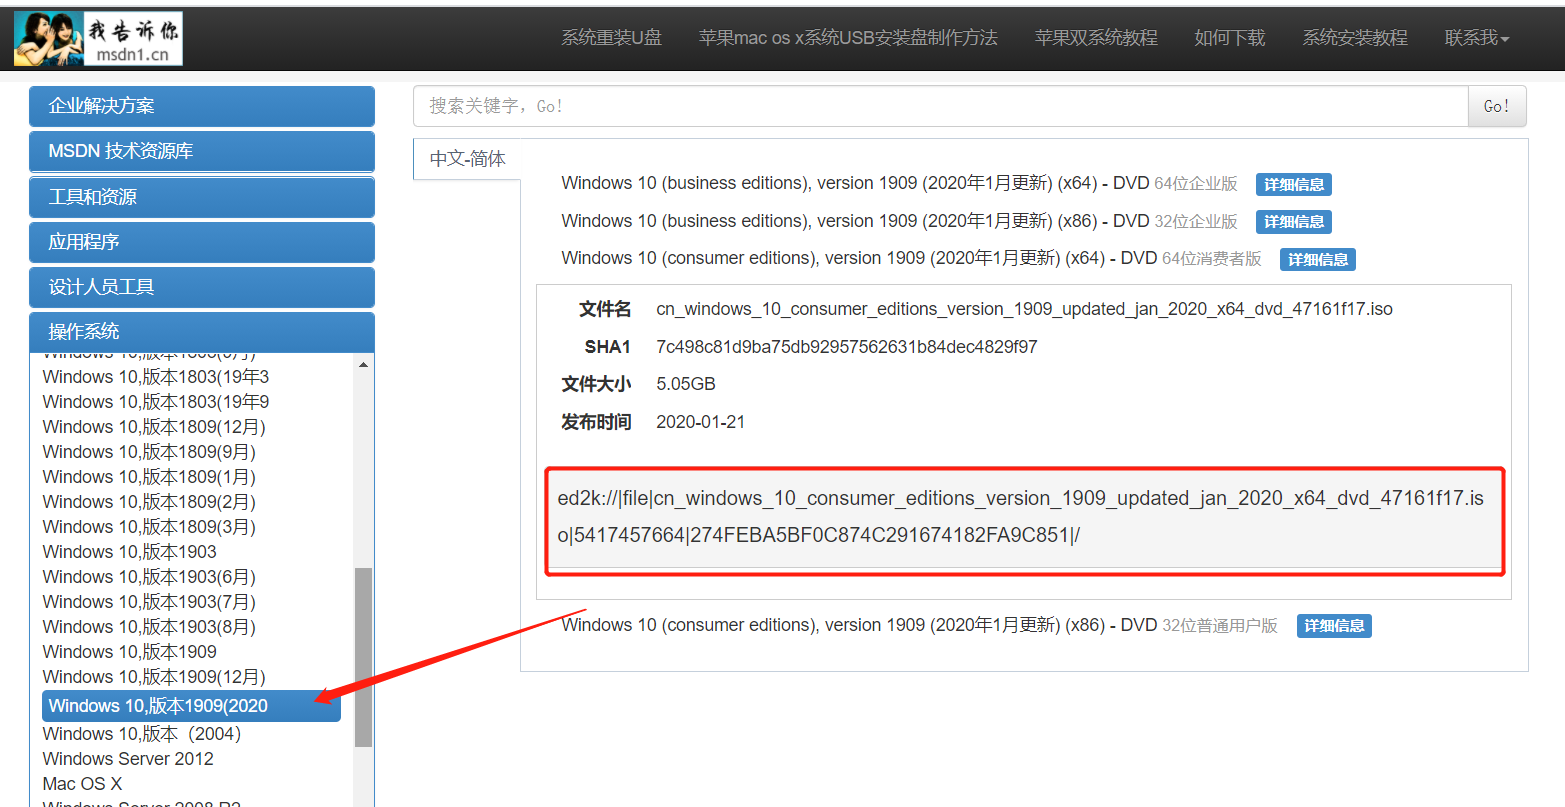Select Windows 10,版本1809(9月) item
Image resolution: width=1565 pixels, height=807 pixels.
(x=149, y=452)
